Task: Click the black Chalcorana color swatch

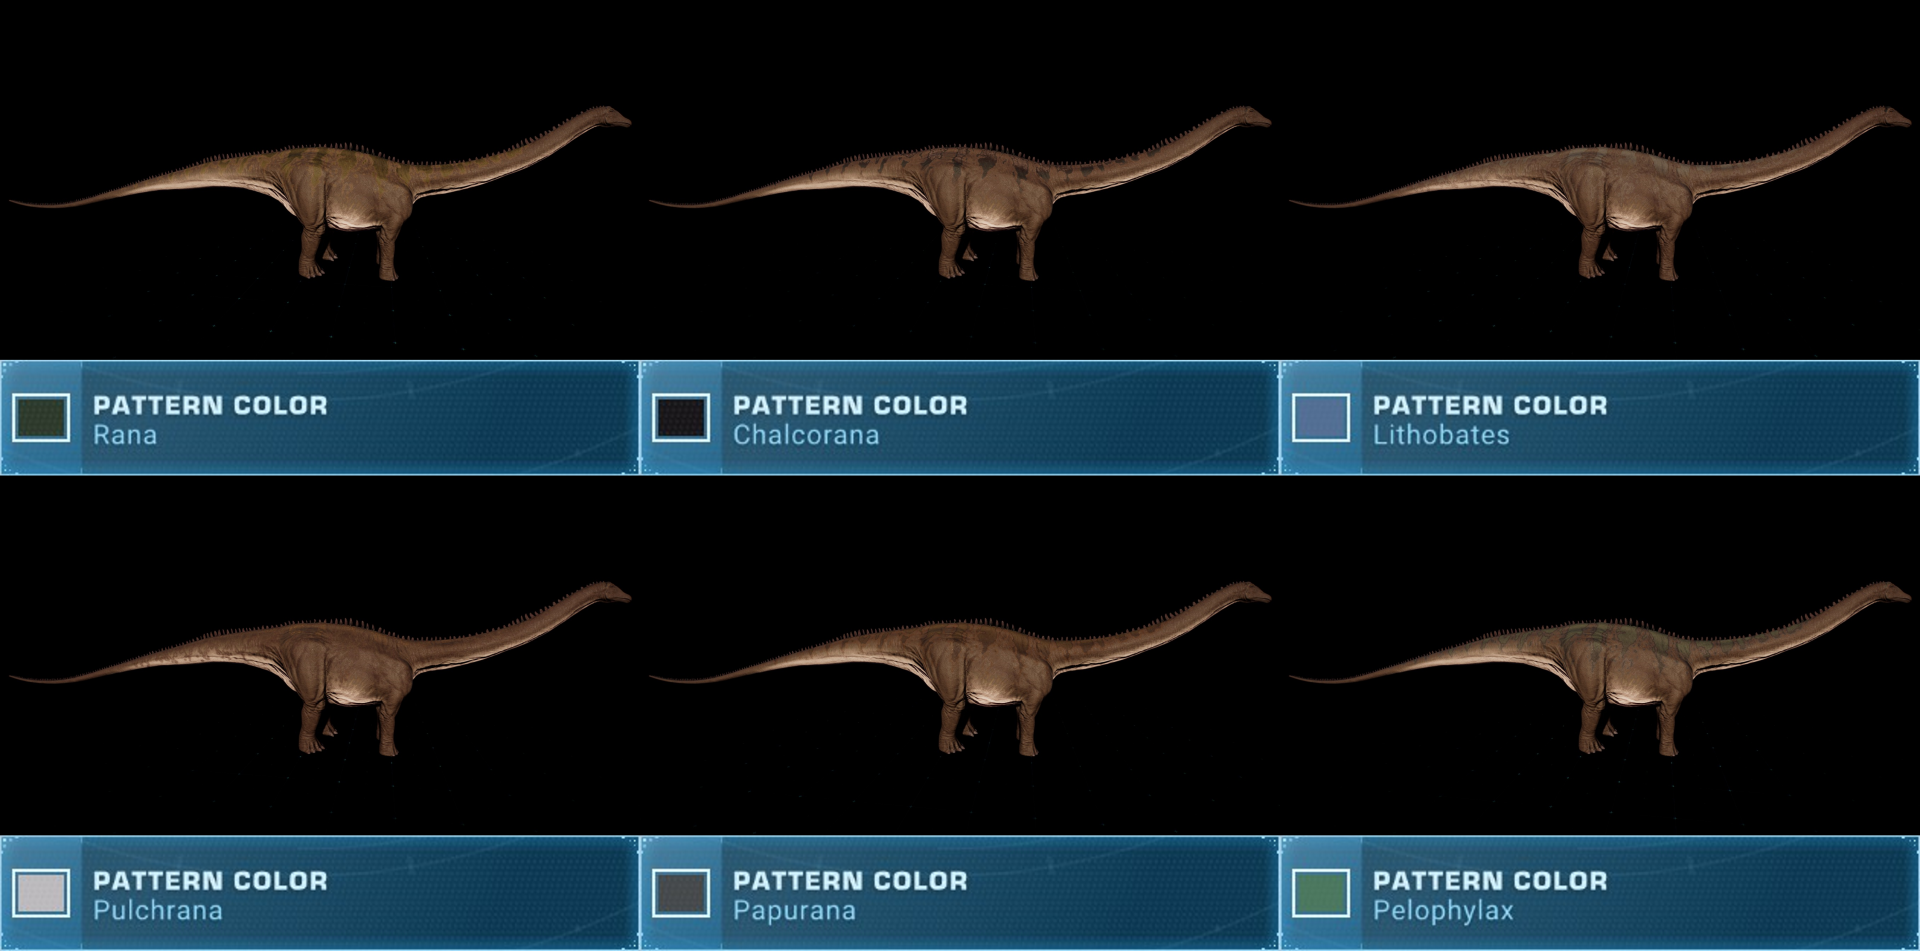Action: (x=681, y=418)
